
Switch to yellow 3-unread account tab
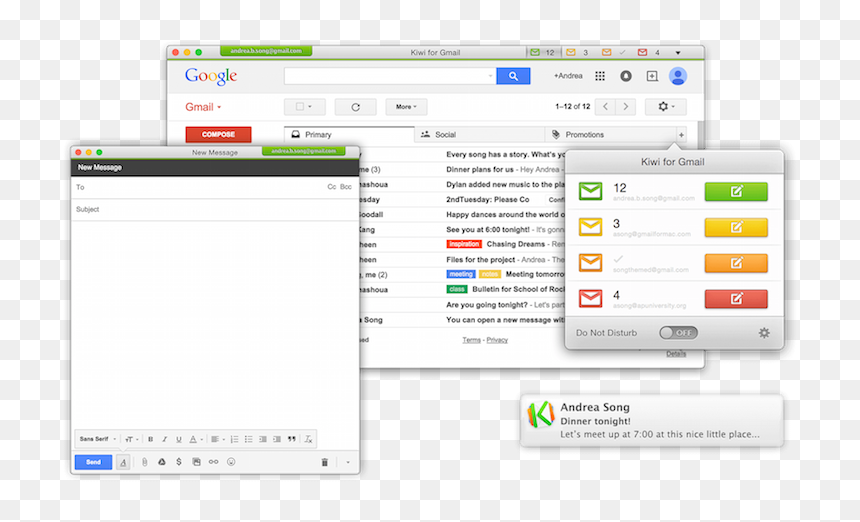point(578,53)
